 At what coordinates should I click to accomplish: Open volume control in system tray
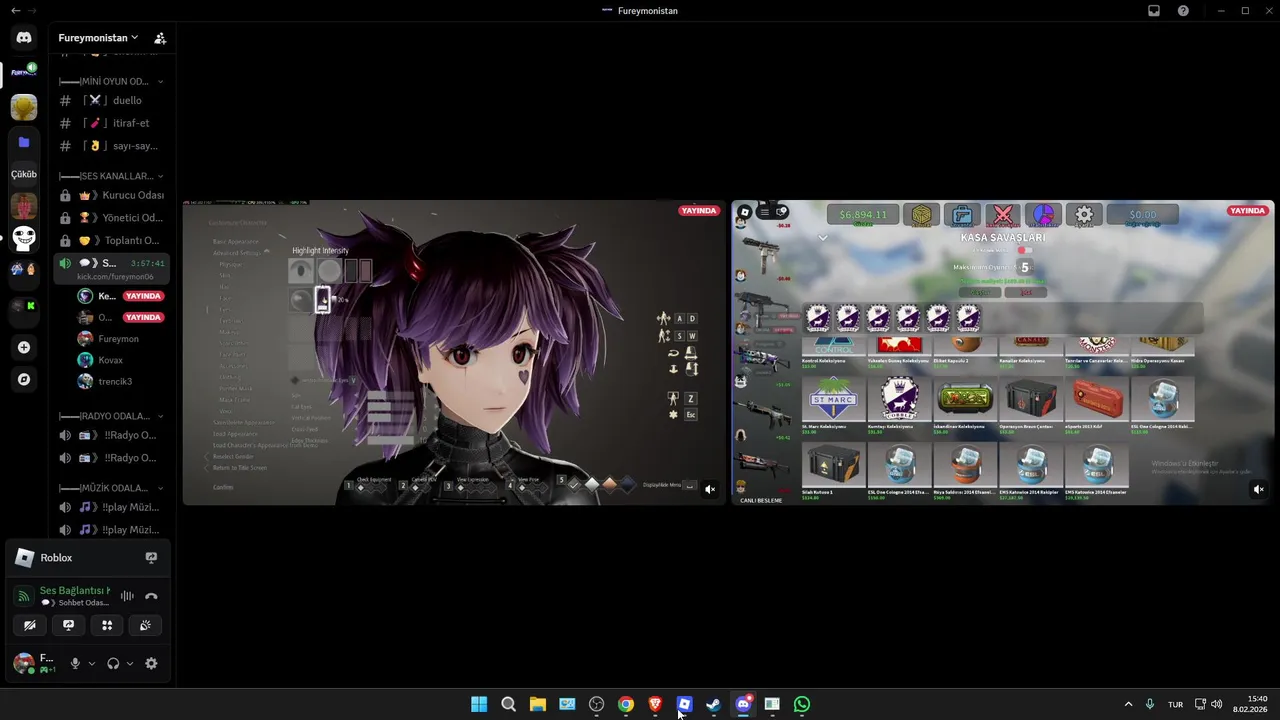(x=1217, y=704)
